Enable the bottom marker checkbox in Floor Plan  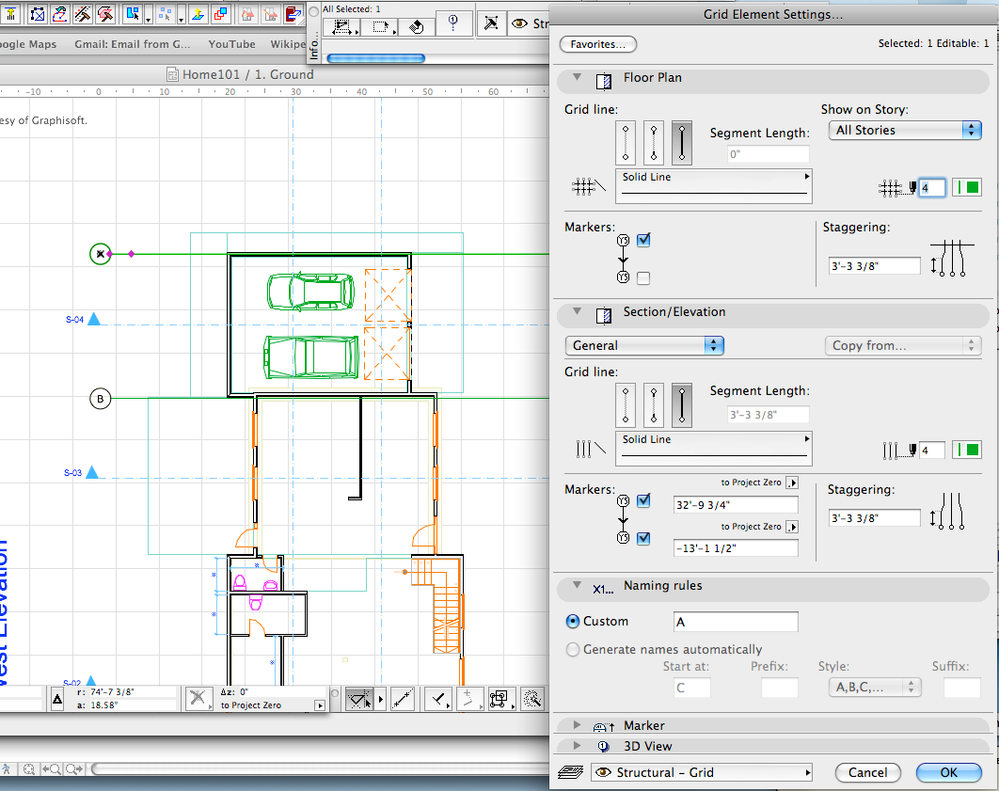pyautogui.click(x=644, y=277)
